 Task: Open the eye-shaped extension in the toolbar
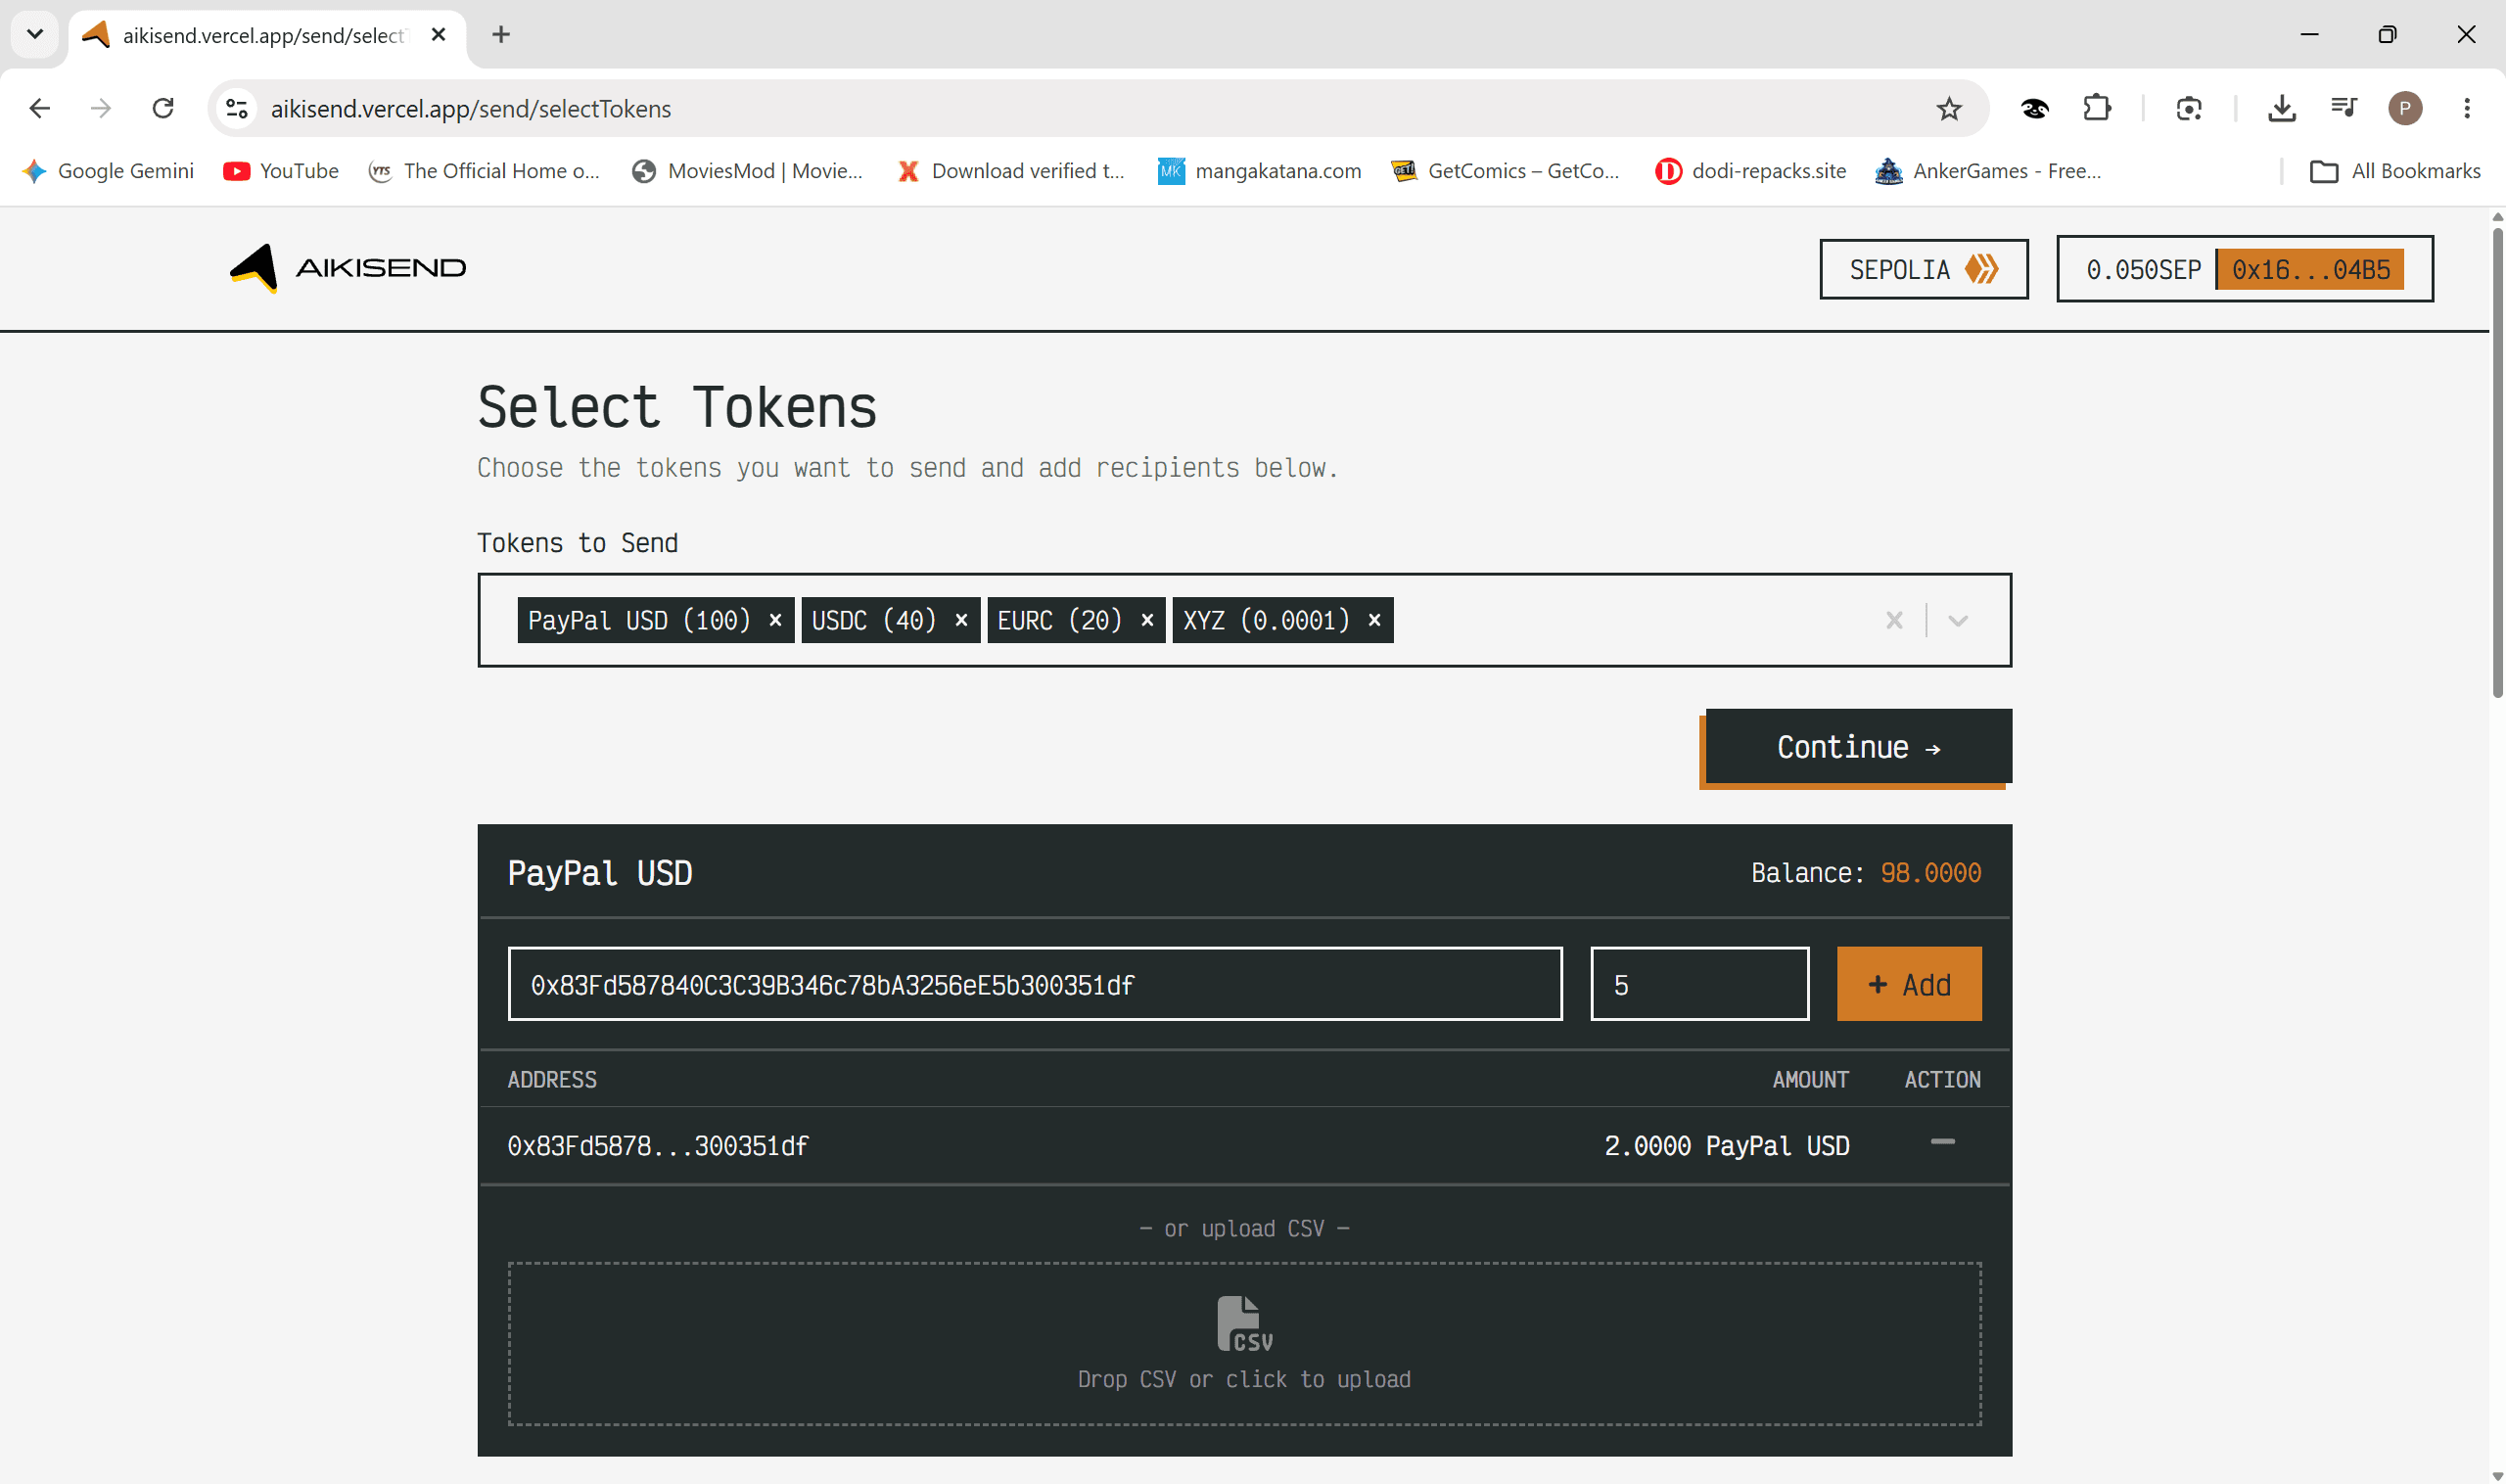click(x=2035, y=108)
